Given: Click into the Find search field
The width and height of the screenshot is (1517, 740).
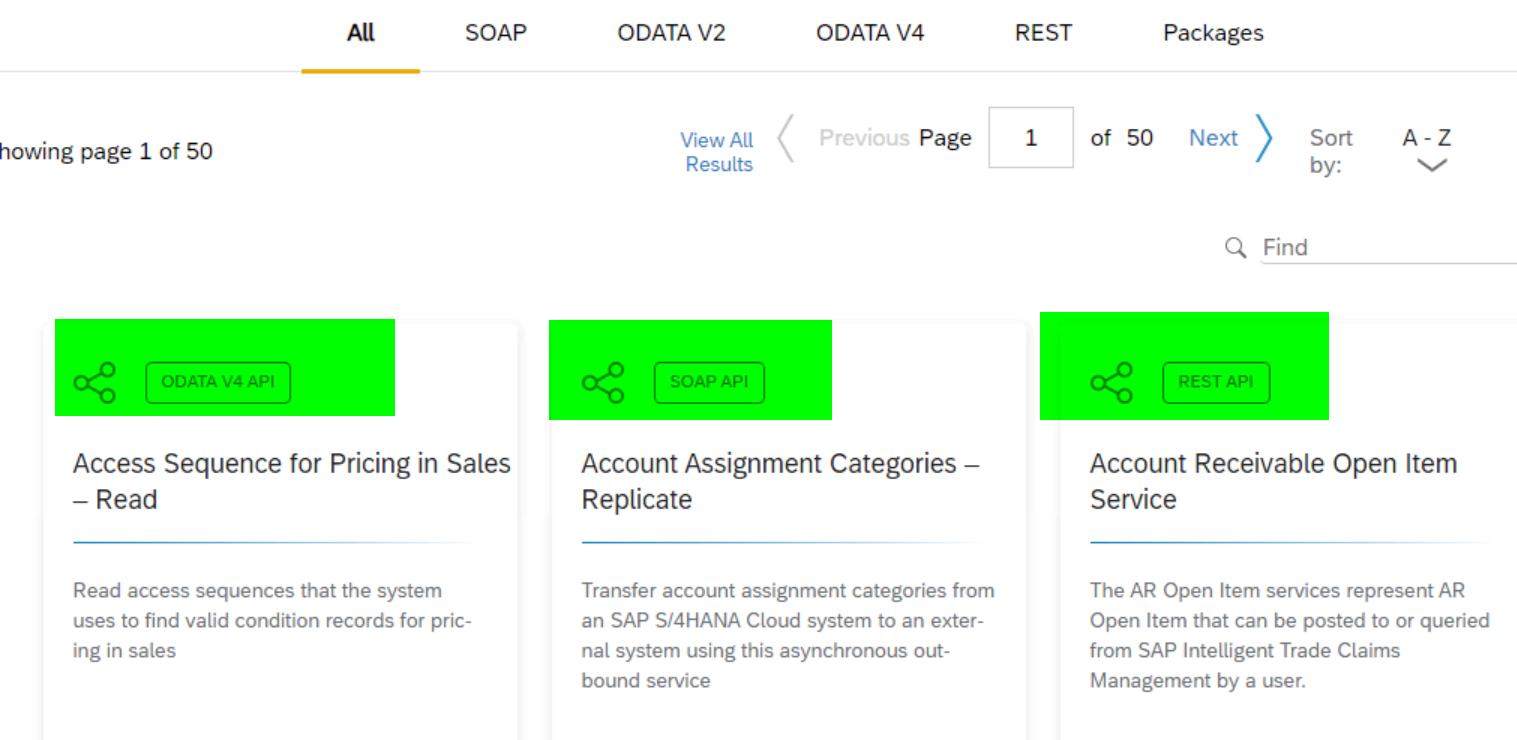Looking at the screenshot, I should pyautogui.click(x=1390, y=247).
